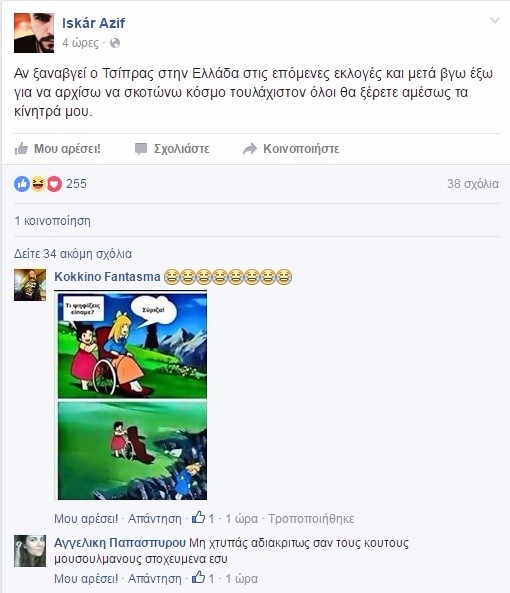
Task: Open Iskár Azif profile picture
Action: coord(34,33)
